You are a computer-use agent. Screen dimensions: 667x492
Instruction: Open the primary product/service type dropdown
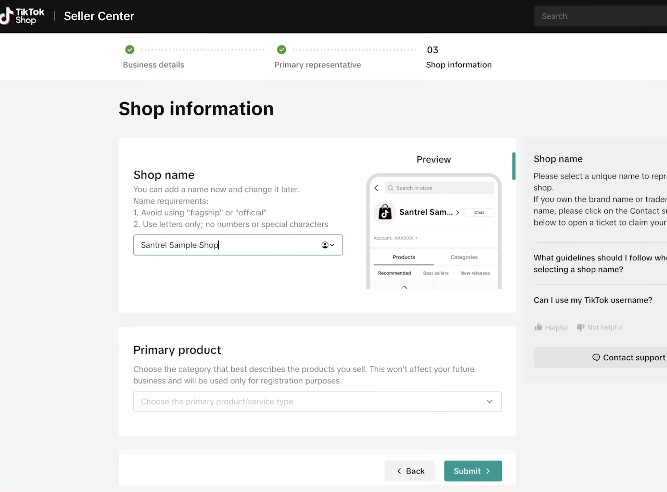pos(317,401)
